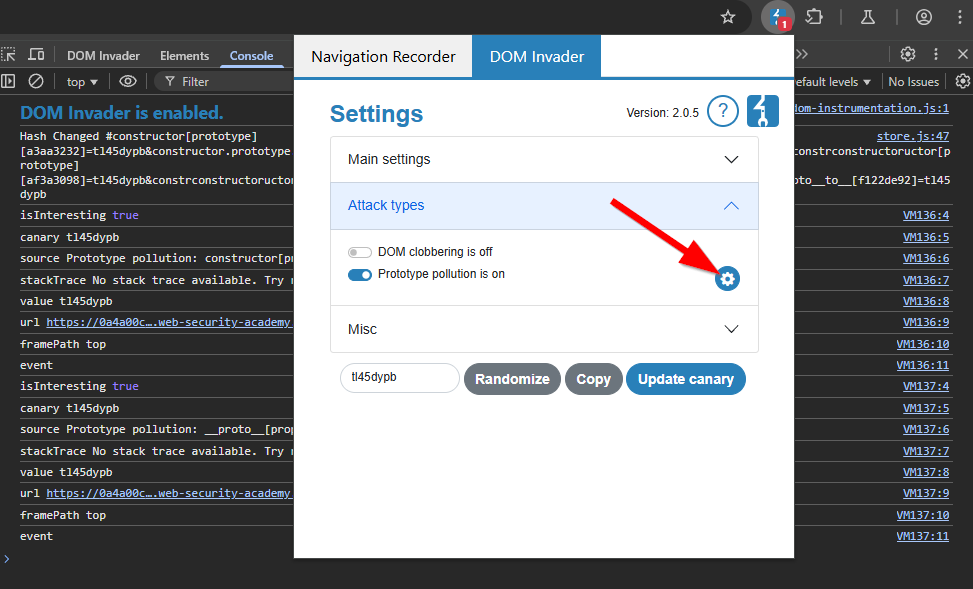Switch to Navigation Recorder tab

(383, 56)
